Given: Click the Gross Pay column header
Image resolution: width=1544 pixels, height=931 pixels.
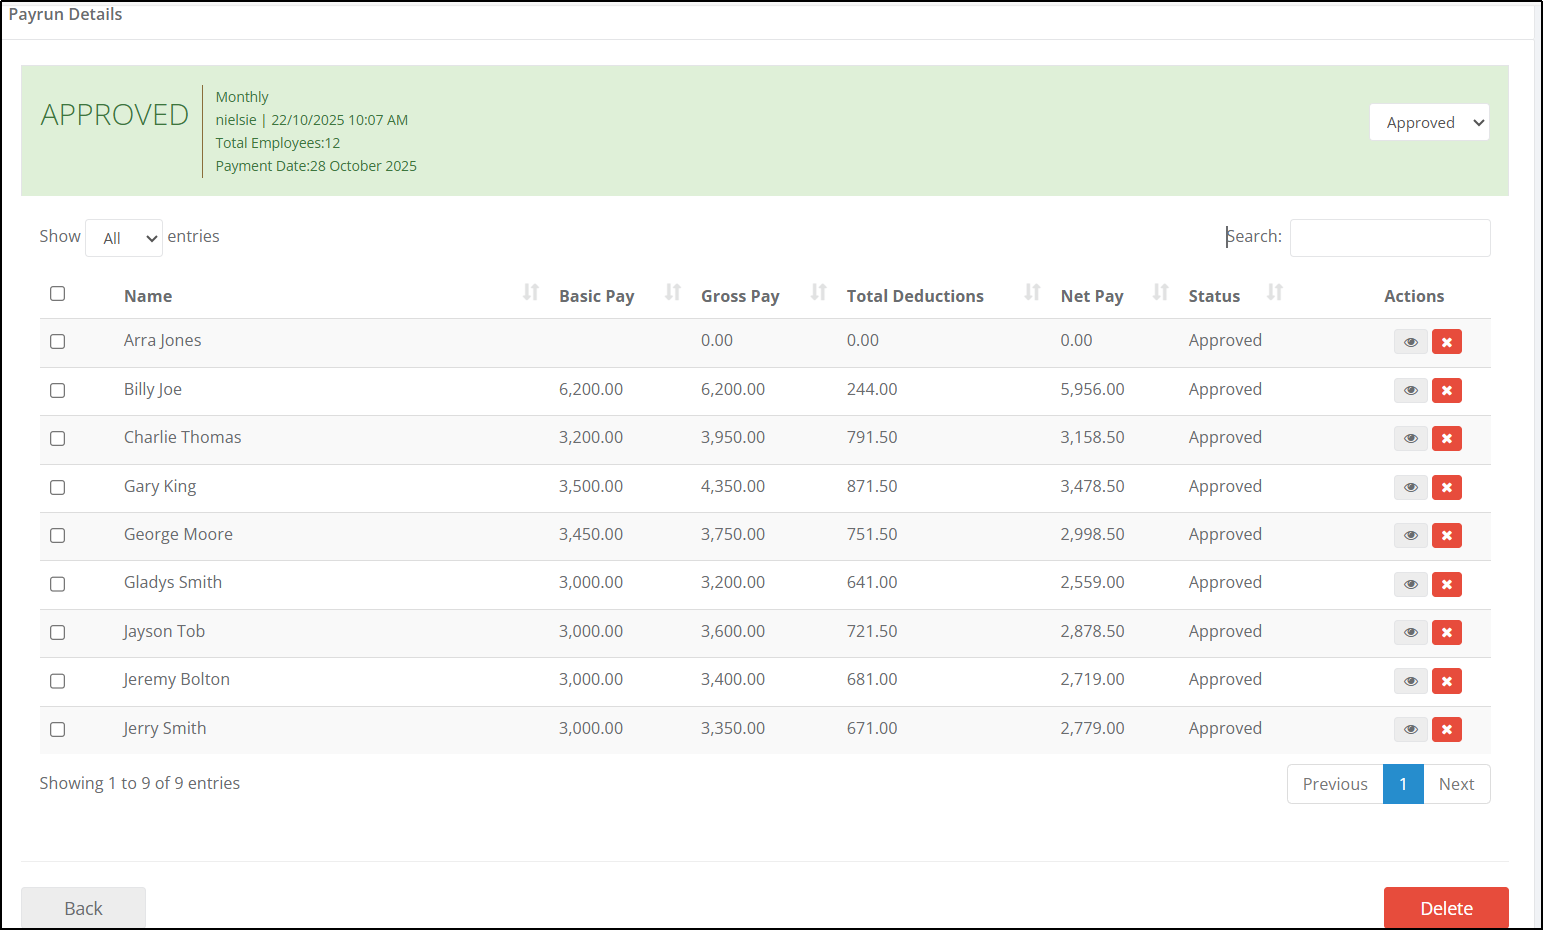Looking at the screenshot, I should click(740, 296).
